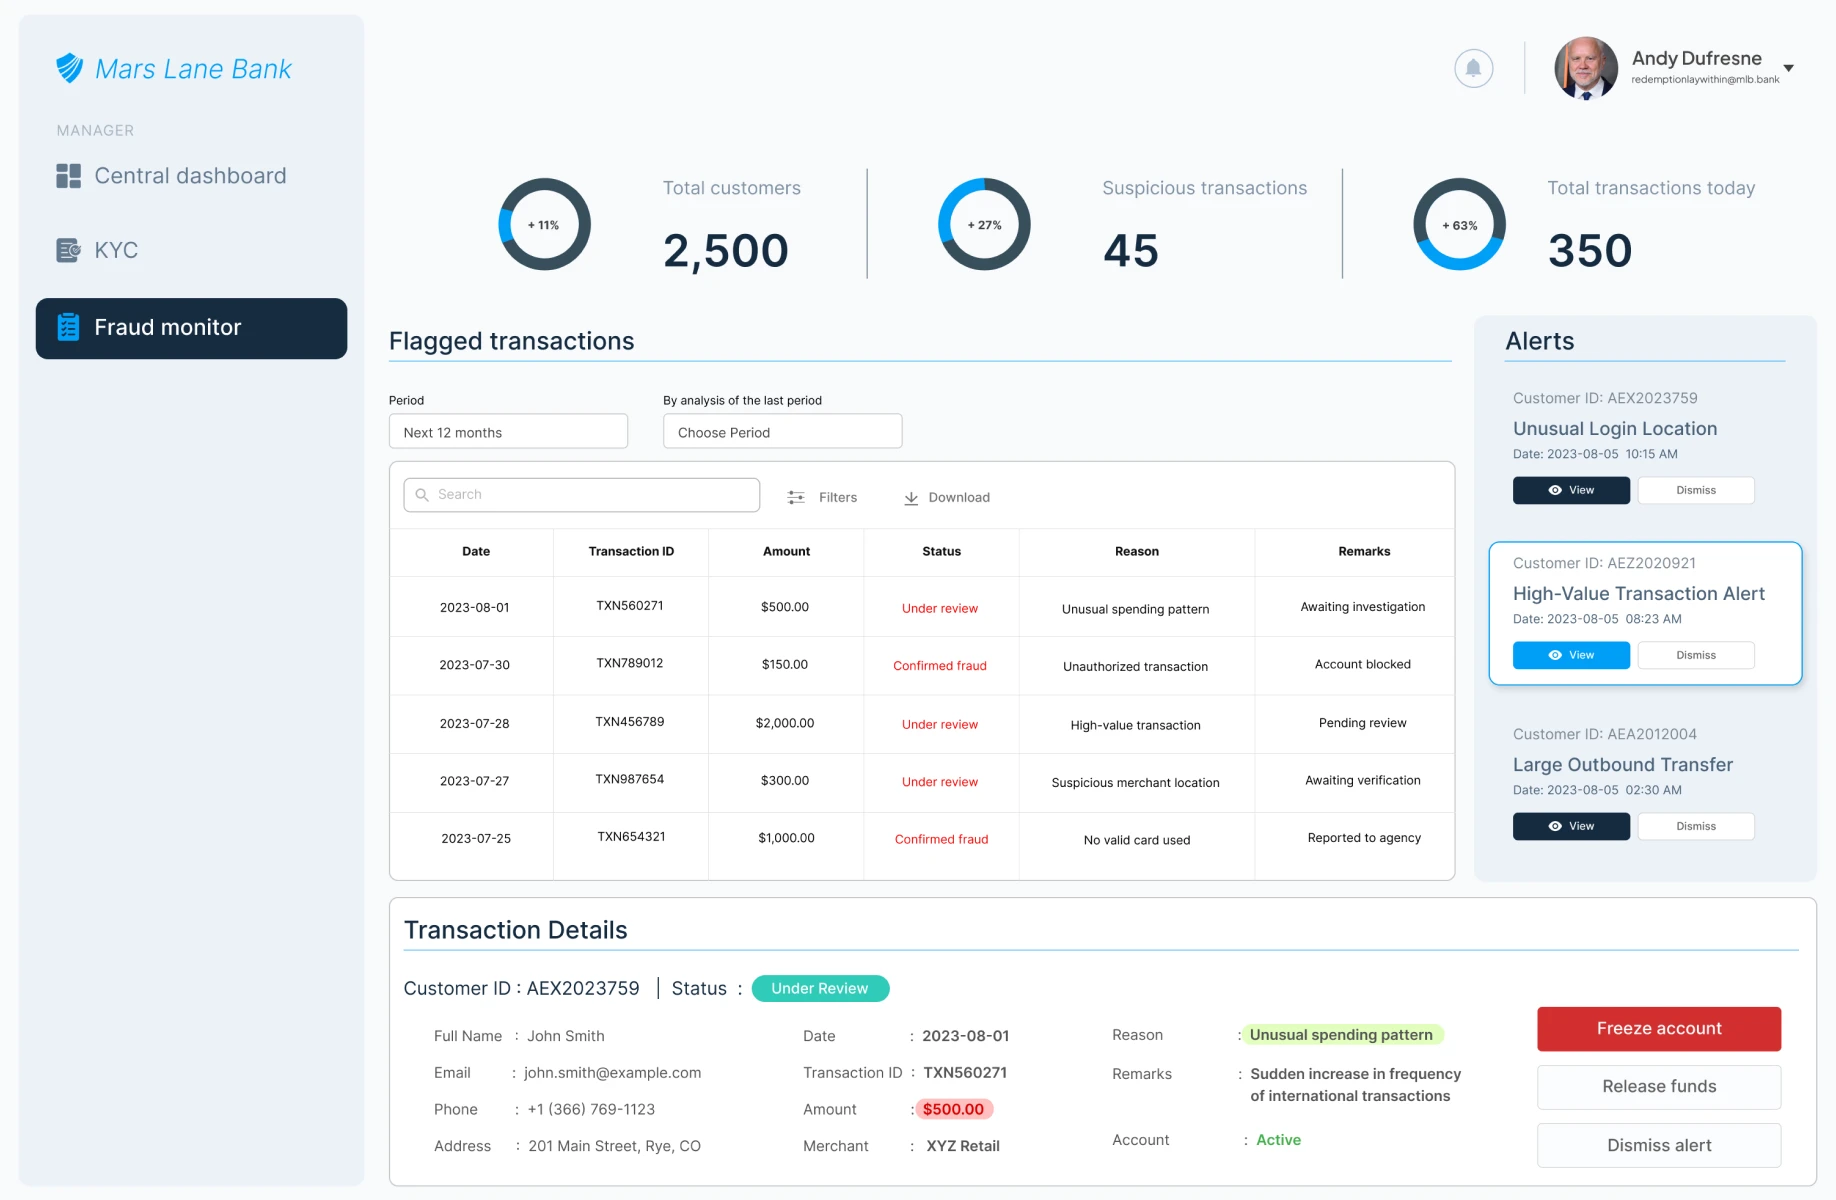The width and height of the screenshot is (1836, 1200).
Task: Open the KYC sidebar section
Action: pyautogui.click(x=116, y=250)
